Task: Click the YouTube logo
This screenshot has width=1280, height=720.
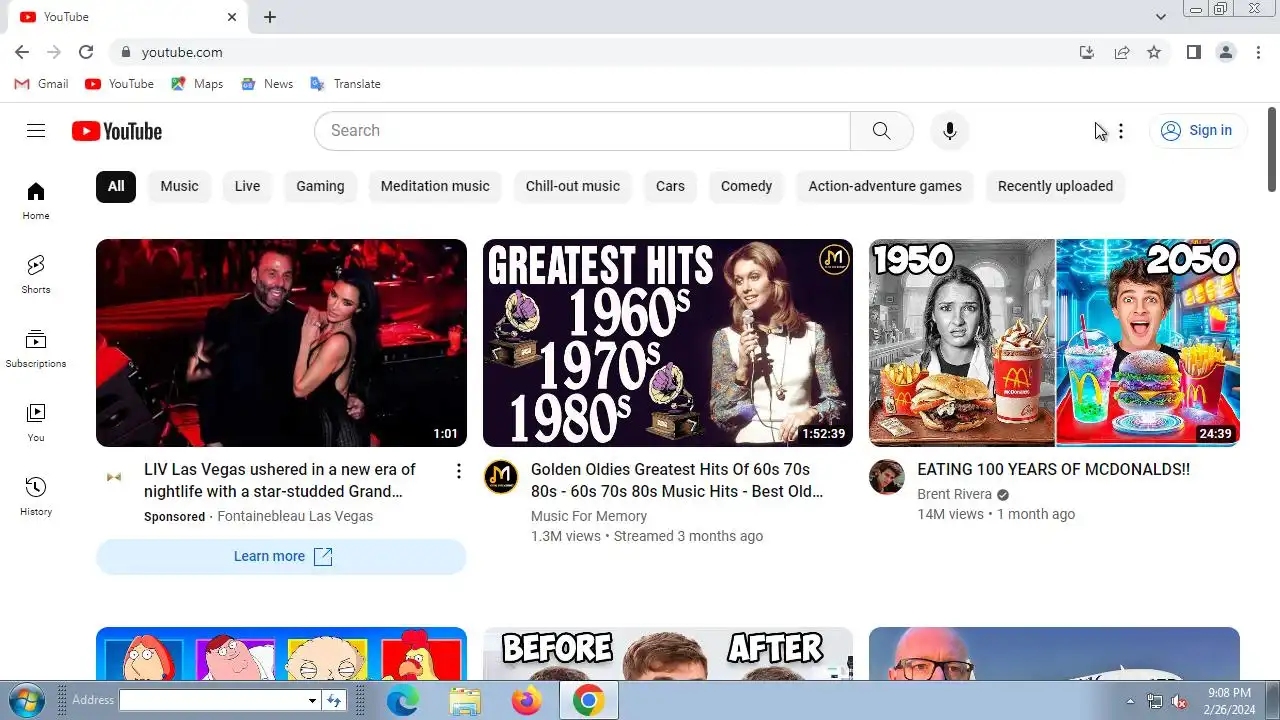Action: pyautogui.click(x=117, y=131)
